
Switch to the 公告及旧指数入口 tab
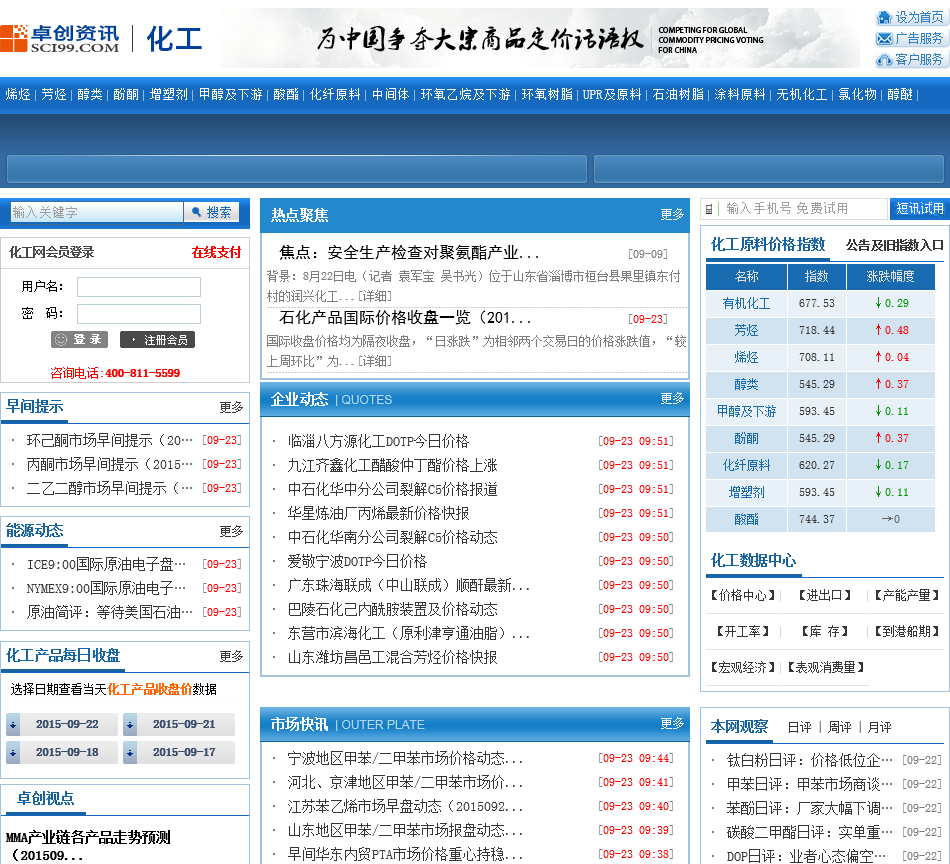(894, 245)
